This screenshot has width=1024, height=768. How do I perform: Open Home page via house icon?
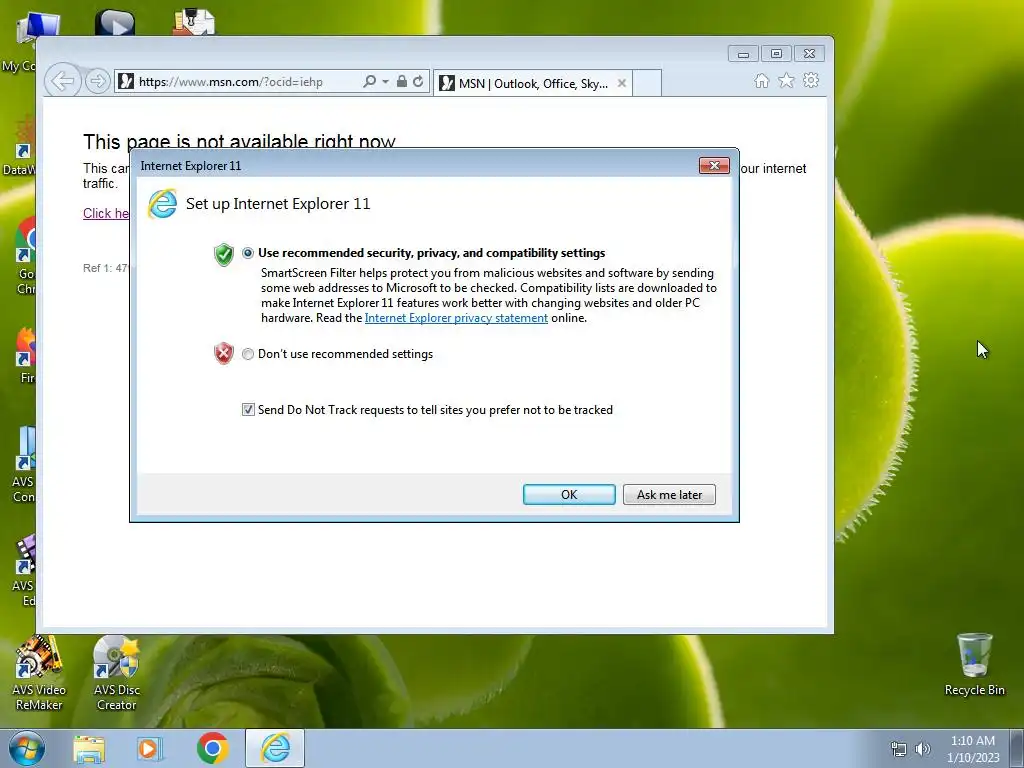click(x=761, y=80)
